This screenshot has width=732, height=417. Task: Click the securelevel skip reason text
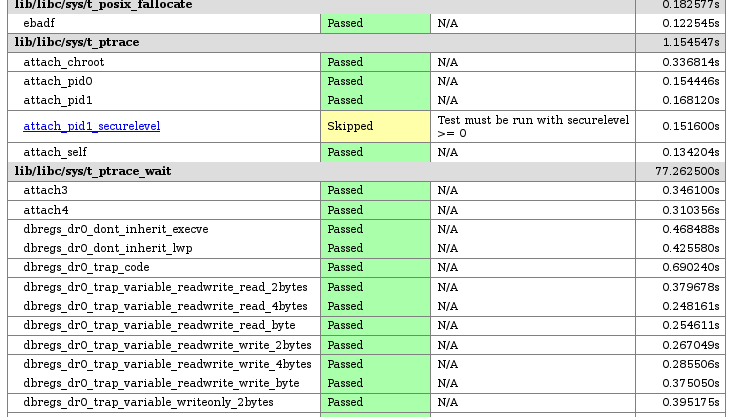click(x=533, y=127)
